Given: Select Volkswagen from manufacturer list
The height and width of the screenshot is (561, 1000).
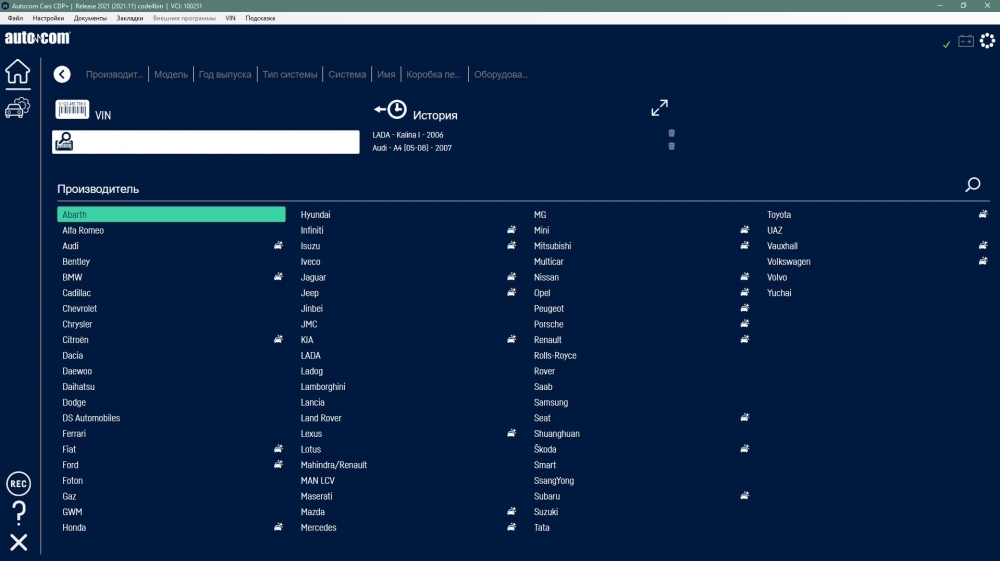Looking at the screenshot, I should click(x=788, y=262).
